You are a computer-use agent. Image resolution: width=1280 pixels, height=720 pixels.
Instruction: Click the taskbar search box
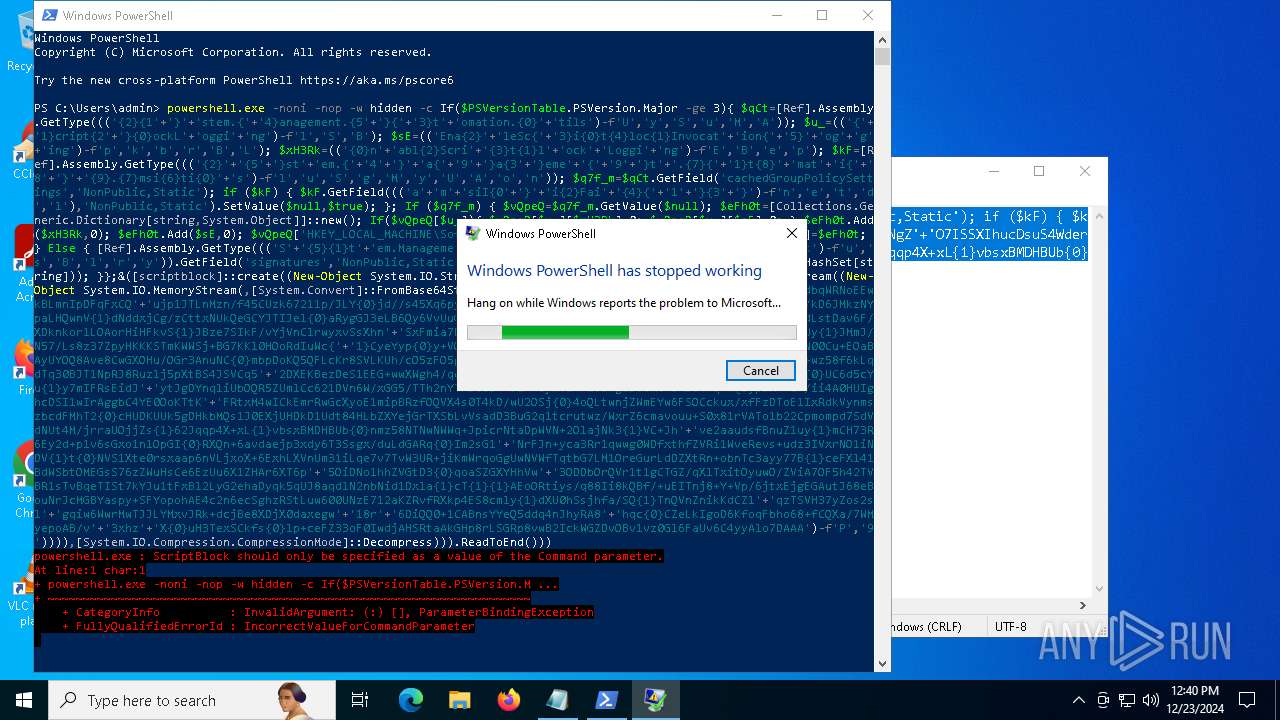192,700
